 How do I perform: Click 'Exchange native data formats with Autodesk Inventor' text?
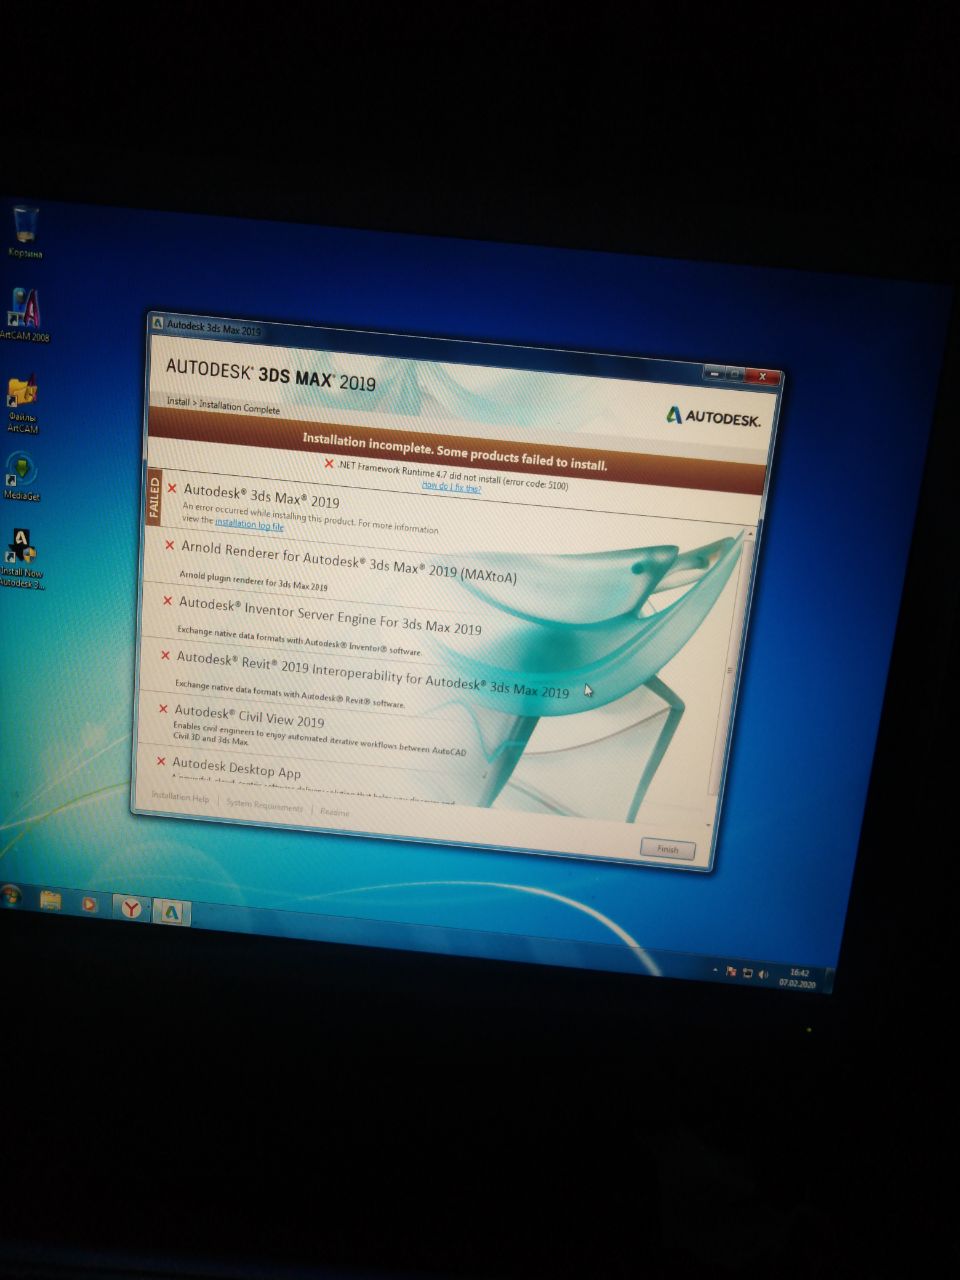click(x=299, y=640)
